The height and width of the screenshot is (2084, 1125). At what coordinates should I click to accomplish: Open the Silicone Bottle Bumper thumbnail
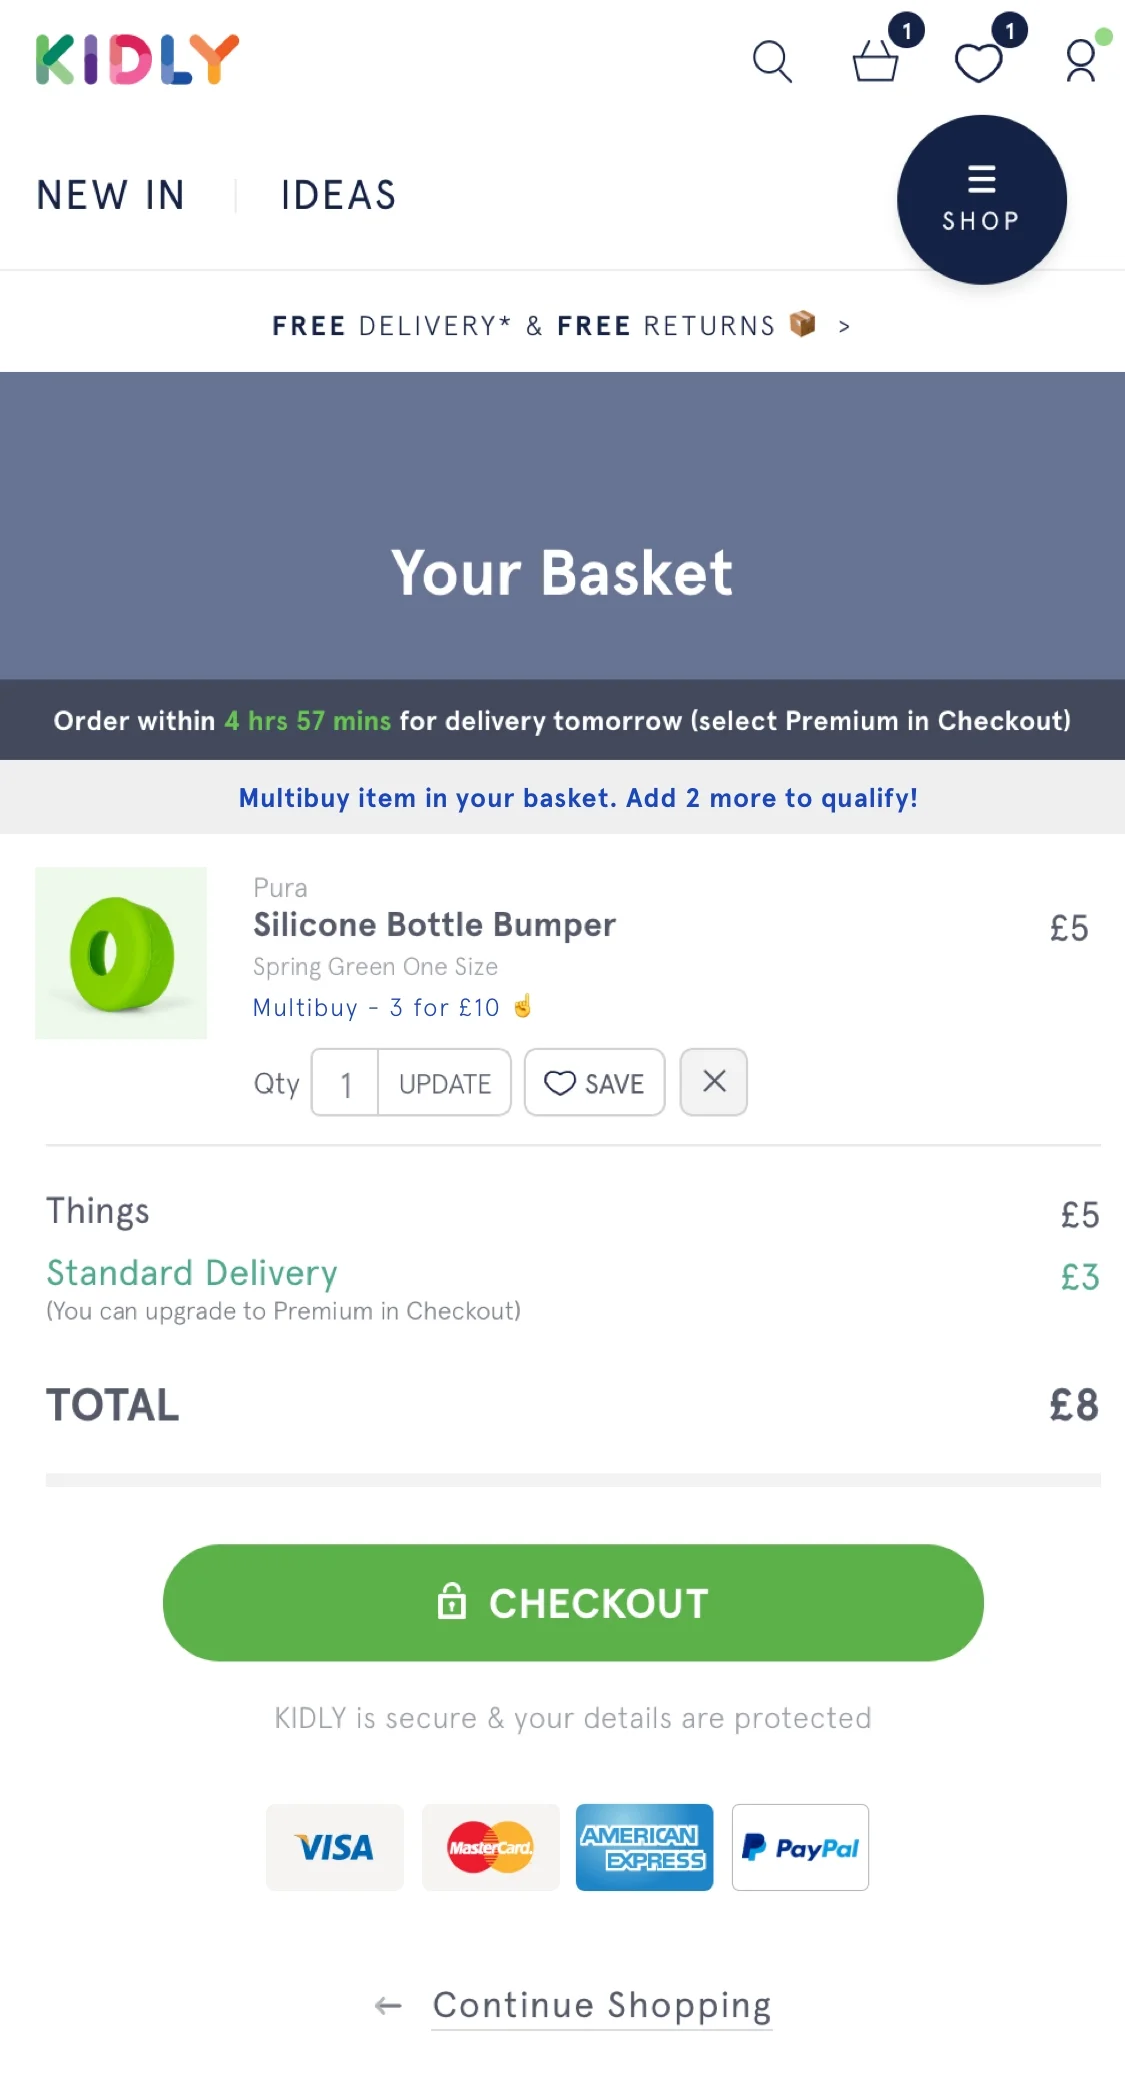[121, 953]
